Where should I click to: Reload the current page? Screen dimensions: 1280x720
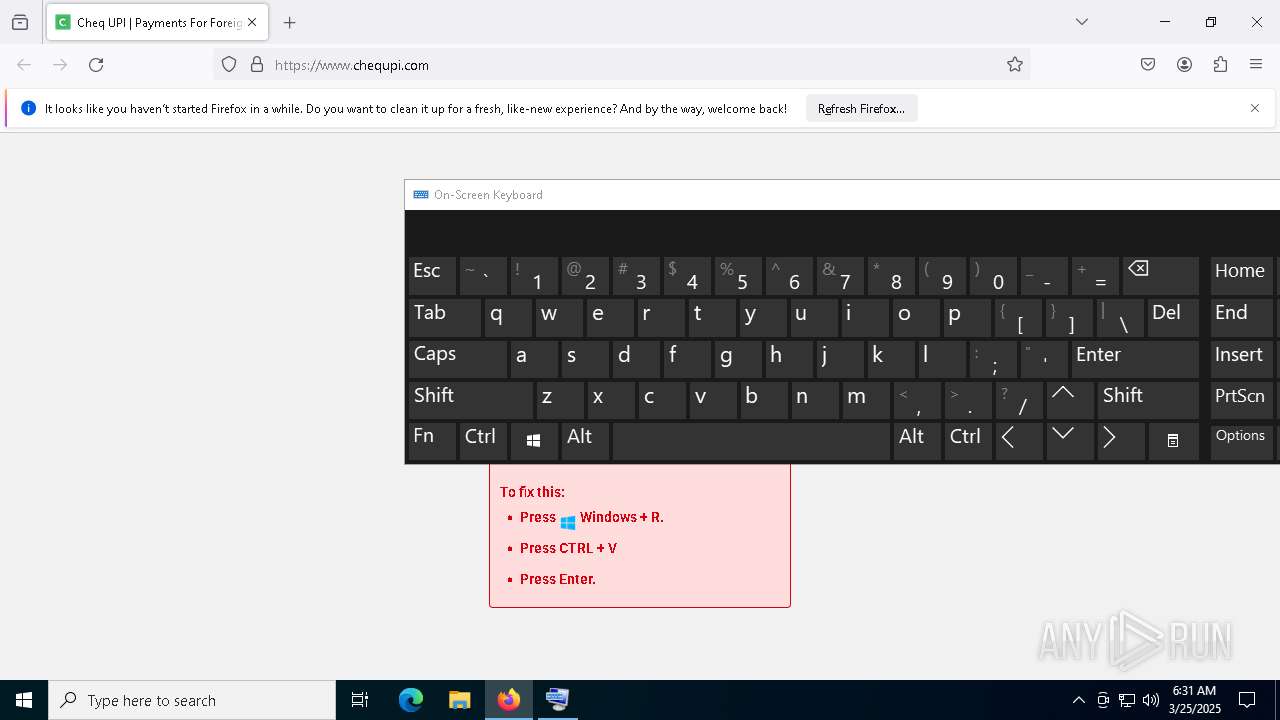[x=96, y=65]
